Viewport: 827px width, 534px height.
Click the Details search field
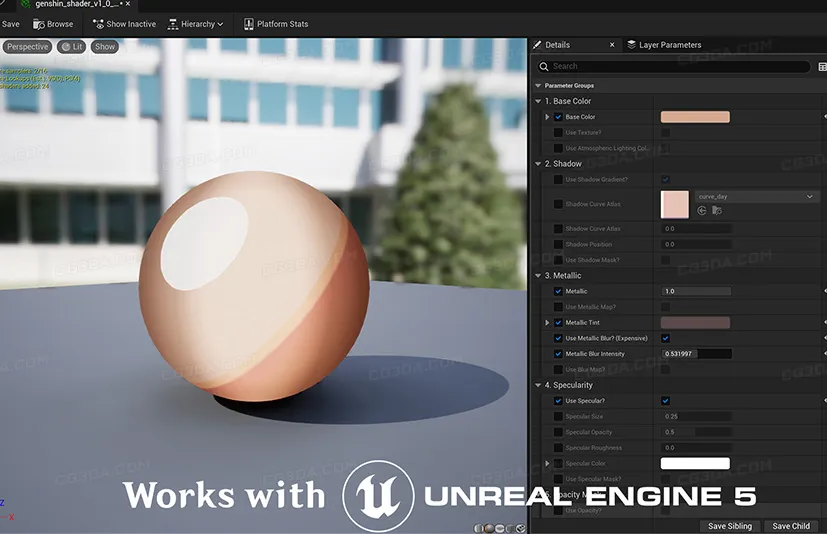[x=674, y=66]
